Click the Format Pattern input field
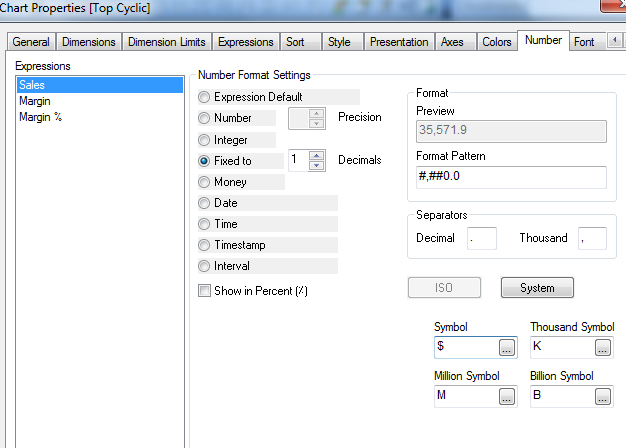Image resolution: width=626 pixels, height=448 pixels. 511,177
